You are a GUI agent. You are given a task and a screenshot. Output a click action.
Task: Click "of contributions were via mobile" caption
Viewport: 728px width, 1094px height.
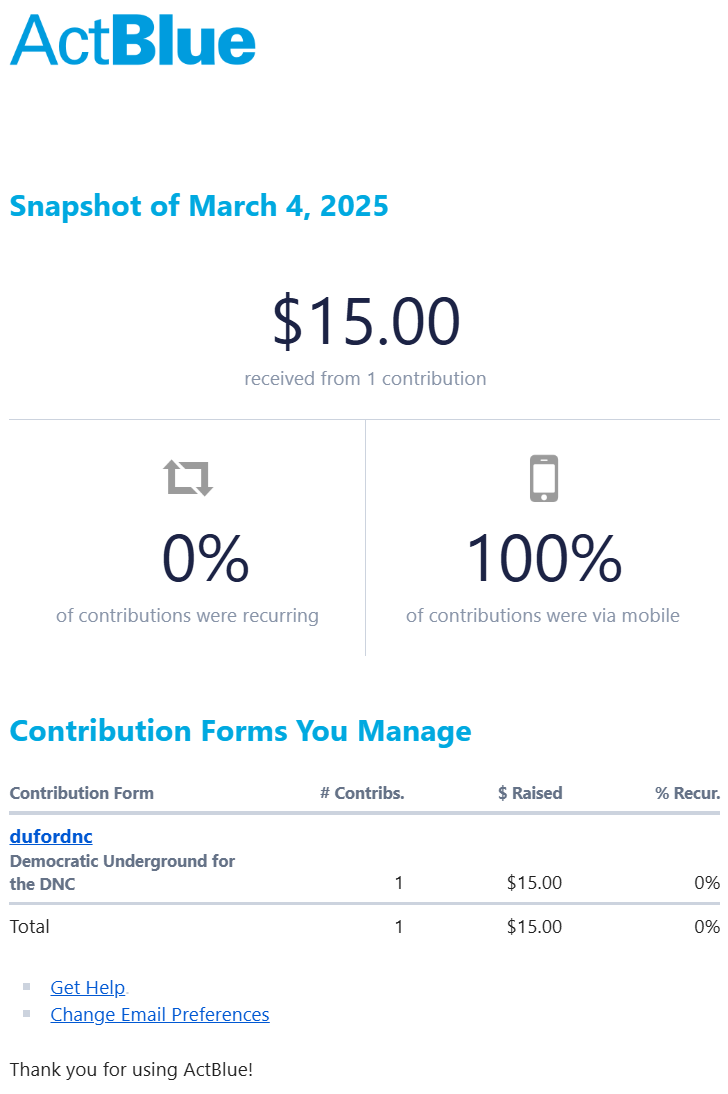point(543,615)
